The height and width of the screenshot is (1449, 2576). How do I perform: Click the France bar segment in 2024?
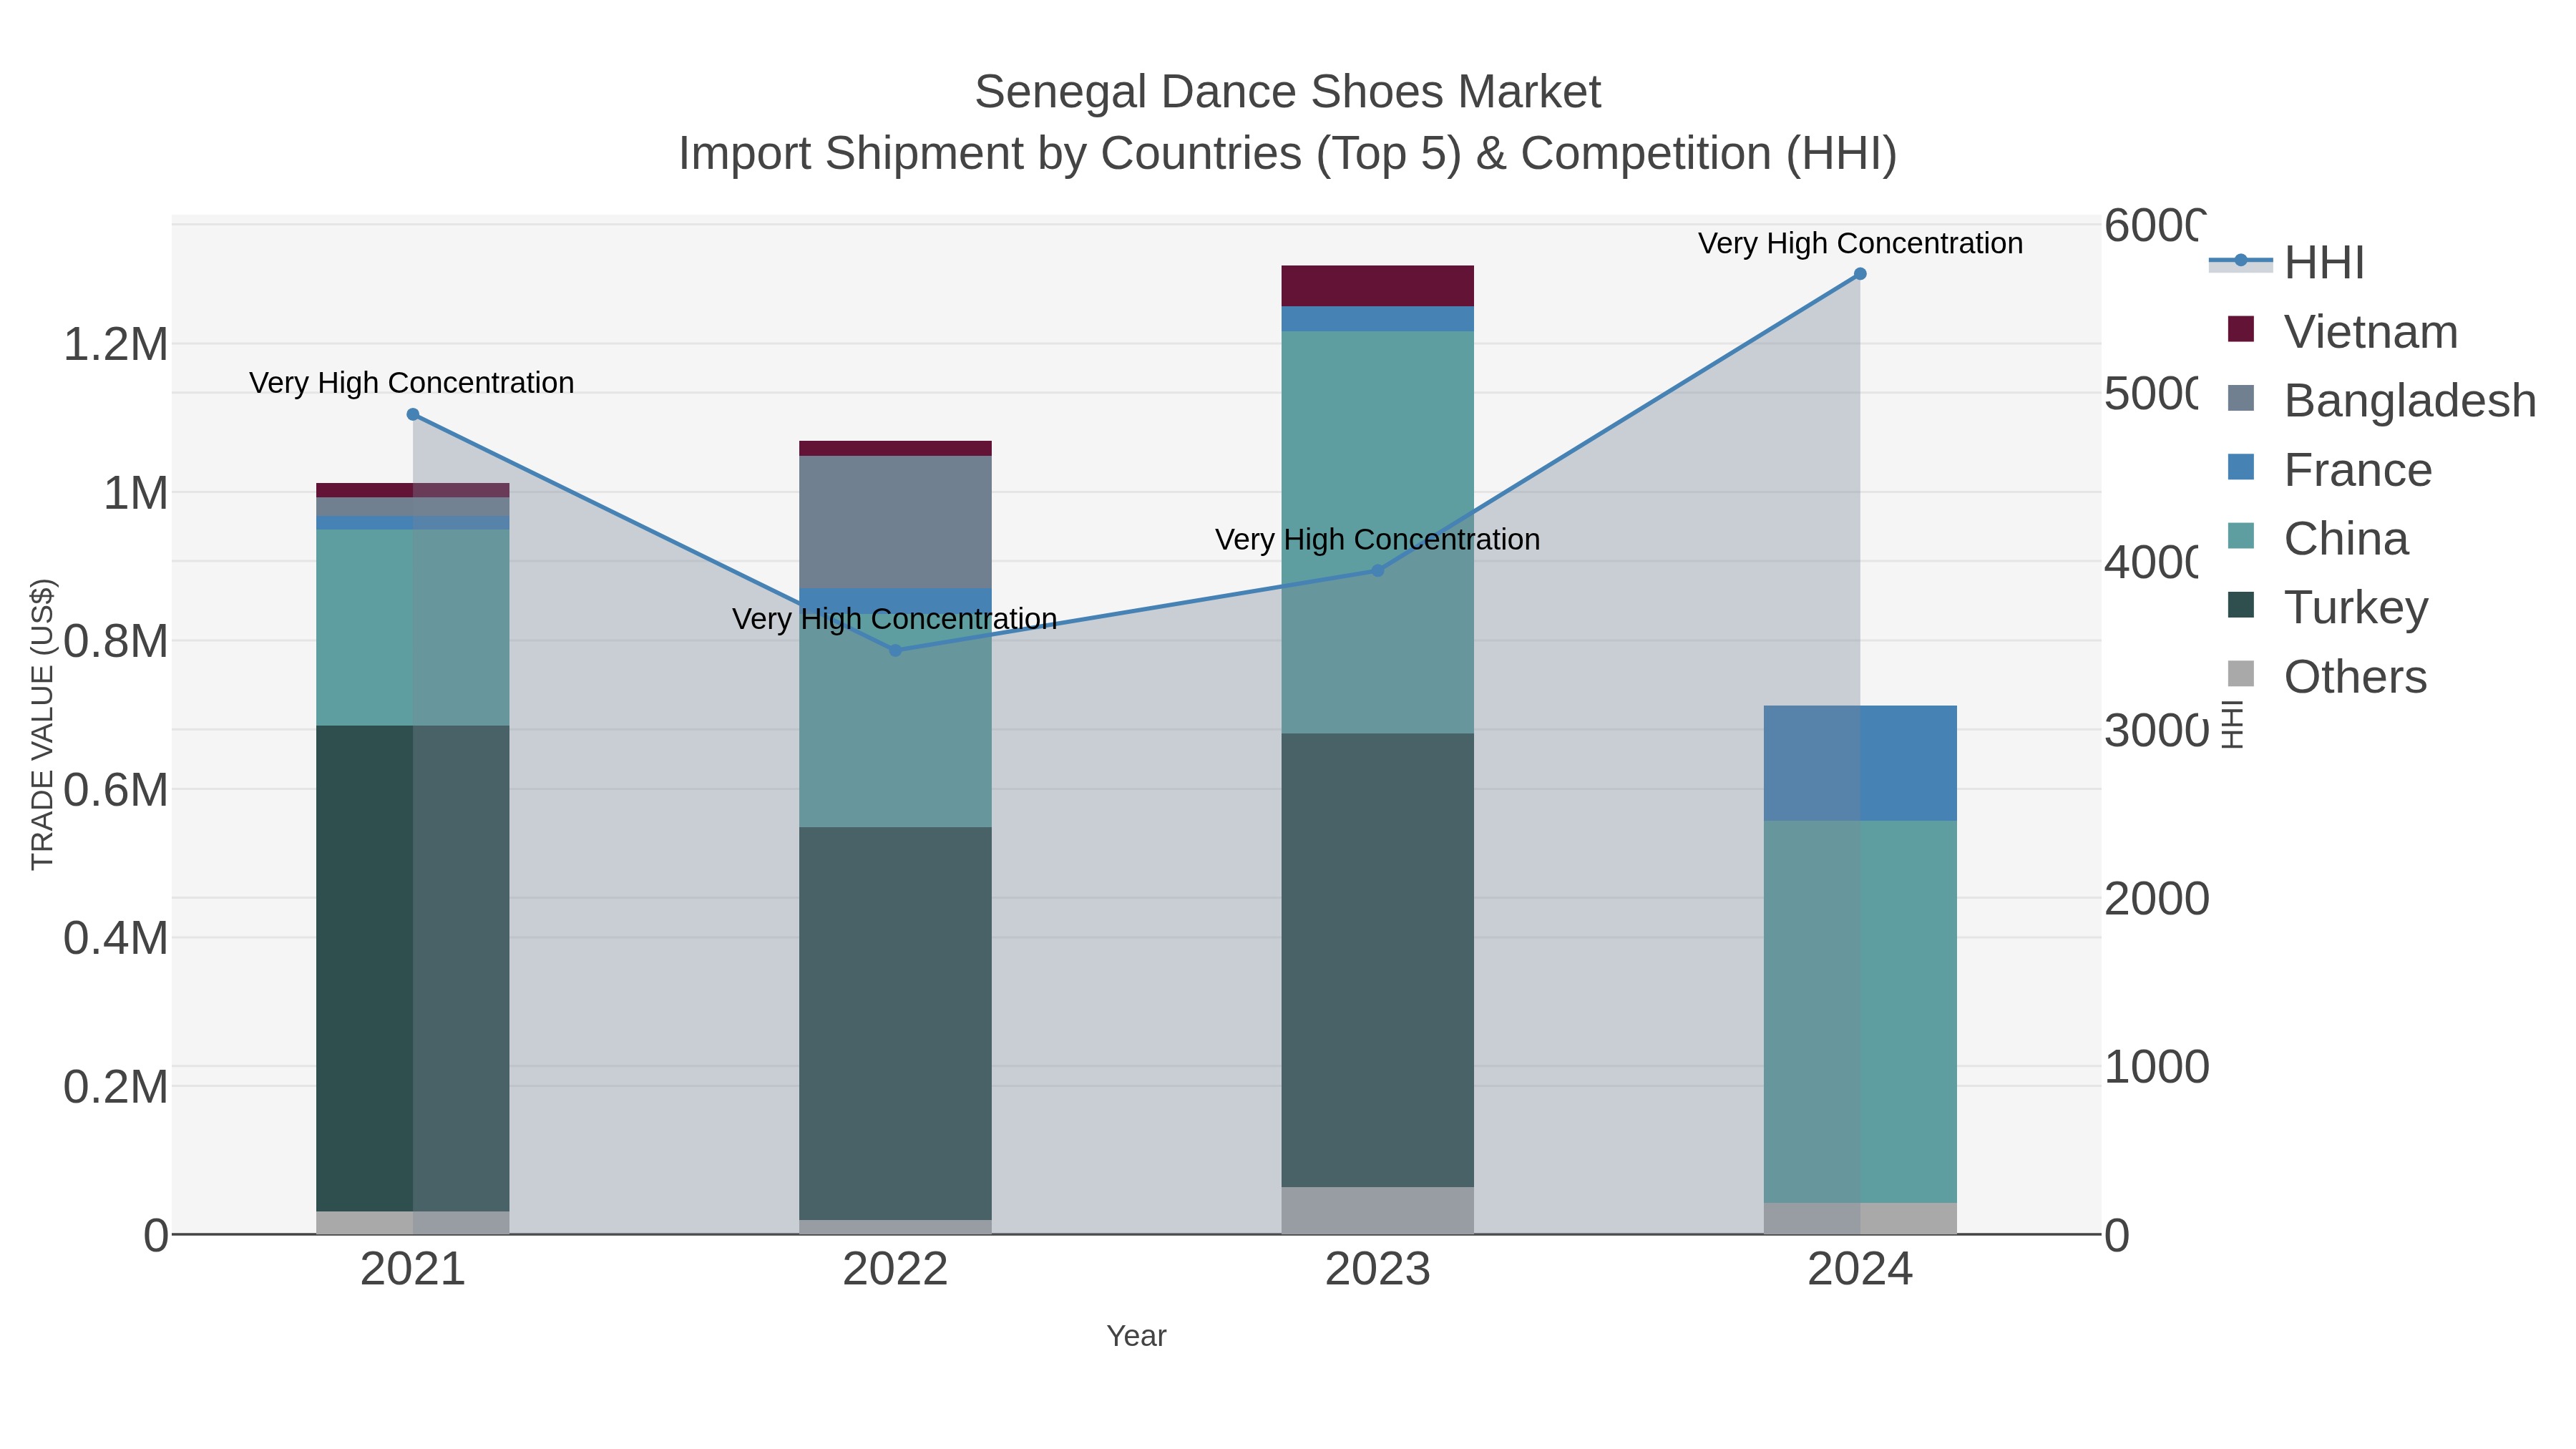pos(1860,763)
